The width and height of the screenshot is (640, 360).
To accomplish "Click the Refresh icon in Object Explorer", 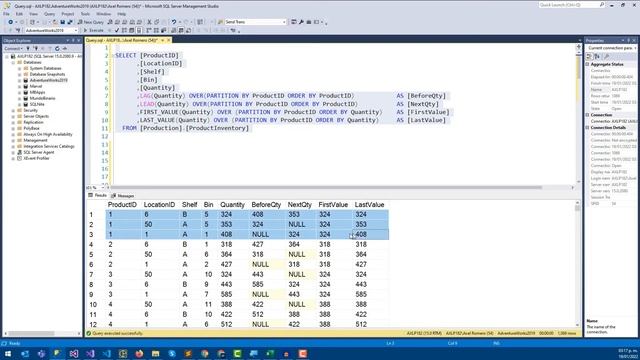I will [57, 49].
